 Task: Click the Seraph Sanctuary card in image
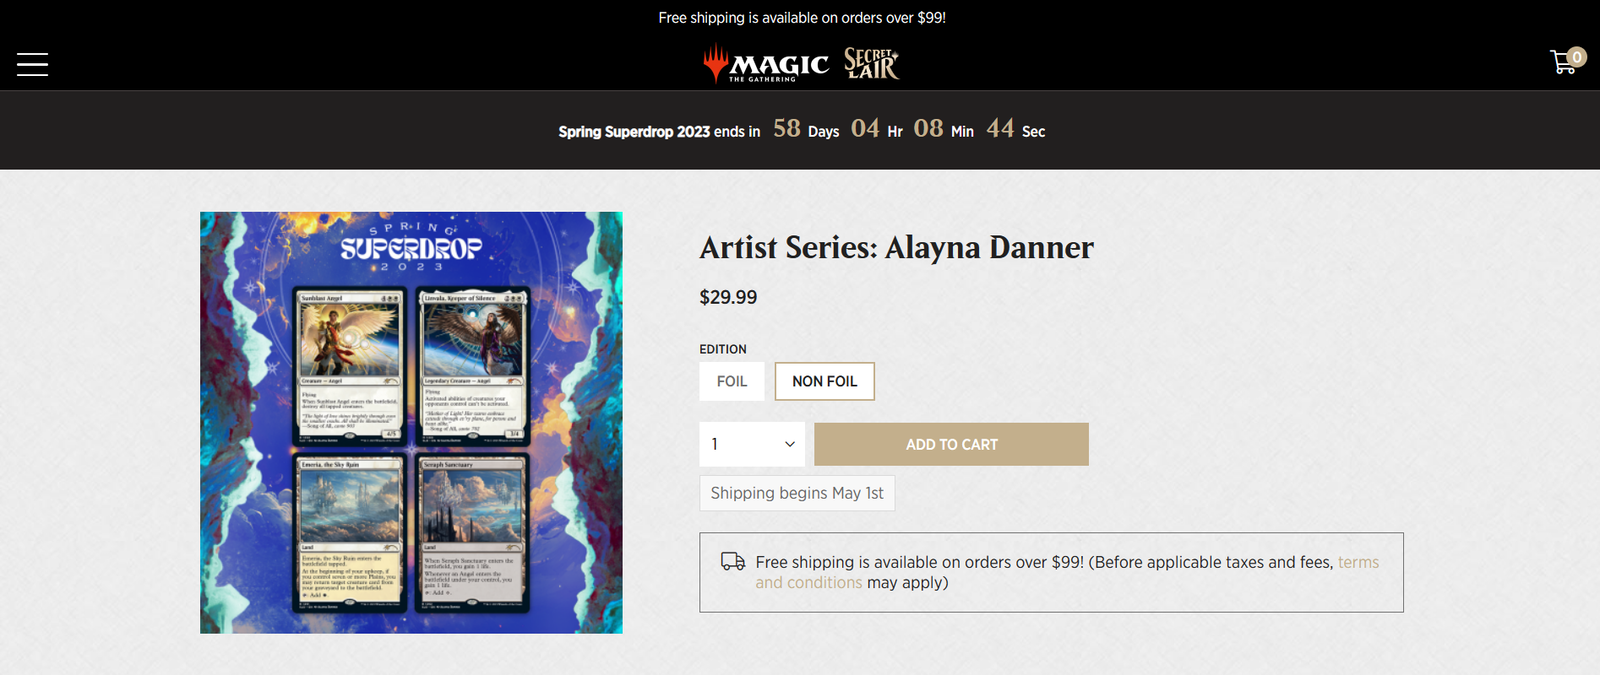tap(473, 534)
